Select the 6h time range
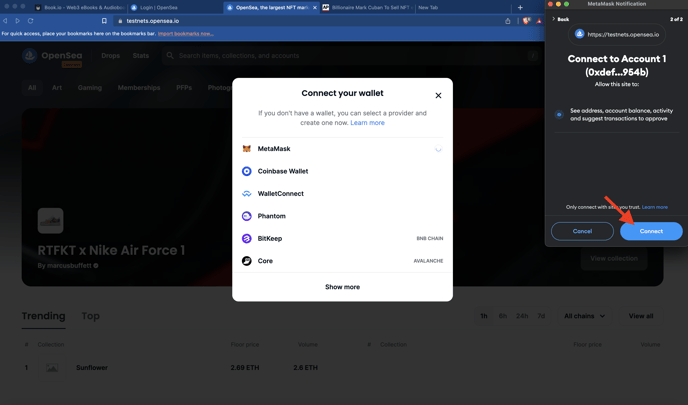688x405 pixels. coord(502,316)
